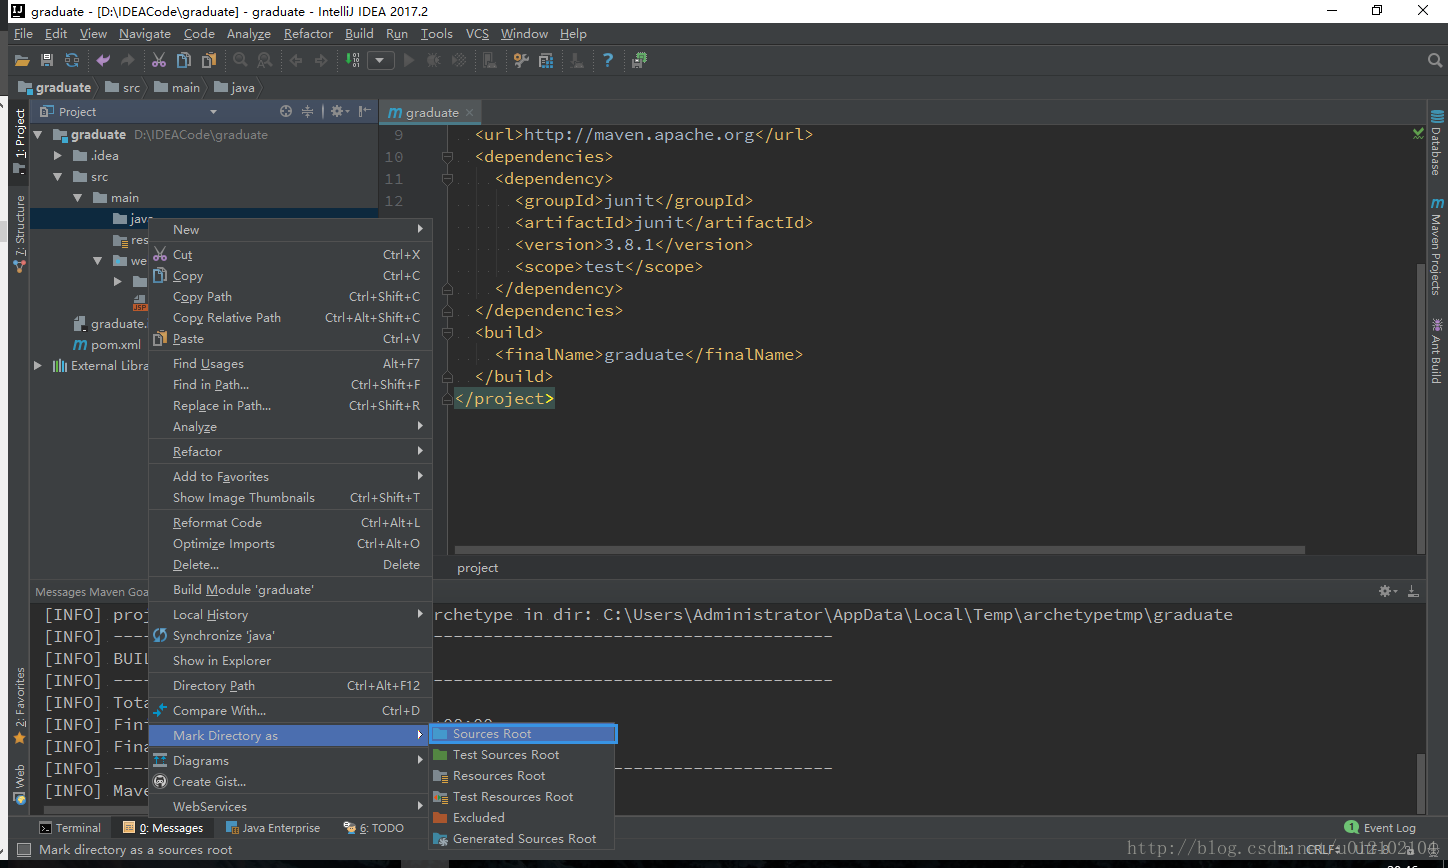Toggle the Terminal tool window
The width and height of the screenshot is (1448, 868).
click(x=70, y=828)
